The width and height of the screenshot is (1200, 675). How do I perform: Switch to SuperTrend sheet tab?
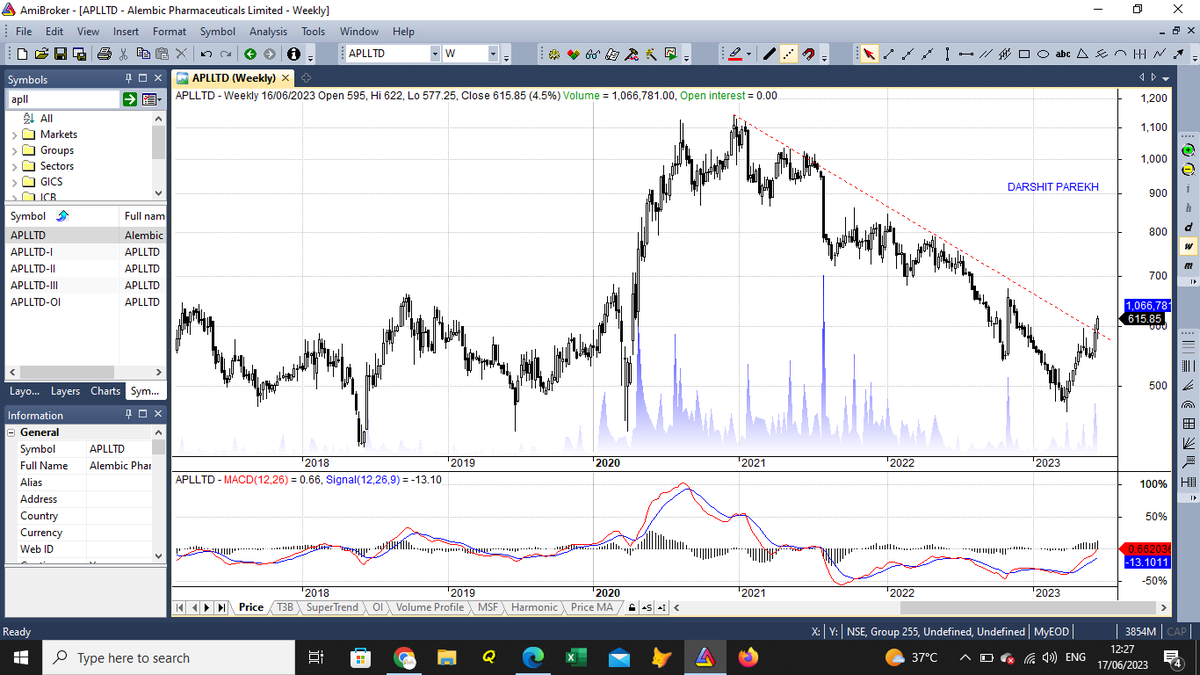pos(332,607)
